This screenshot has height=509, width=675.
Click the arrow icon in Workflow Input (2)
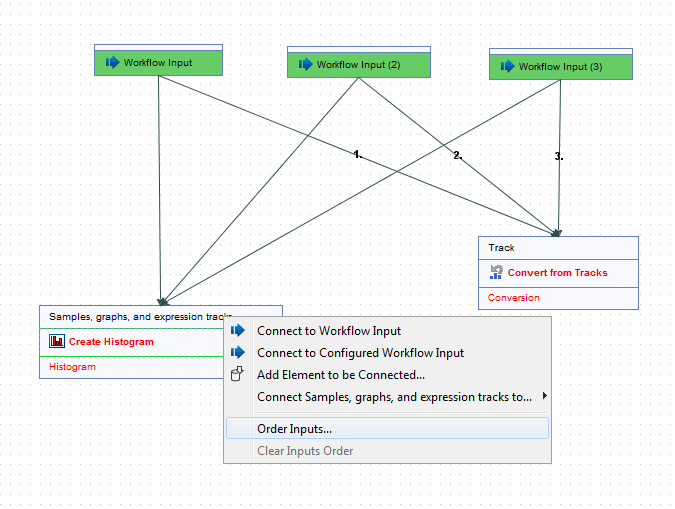pos(305,65)
